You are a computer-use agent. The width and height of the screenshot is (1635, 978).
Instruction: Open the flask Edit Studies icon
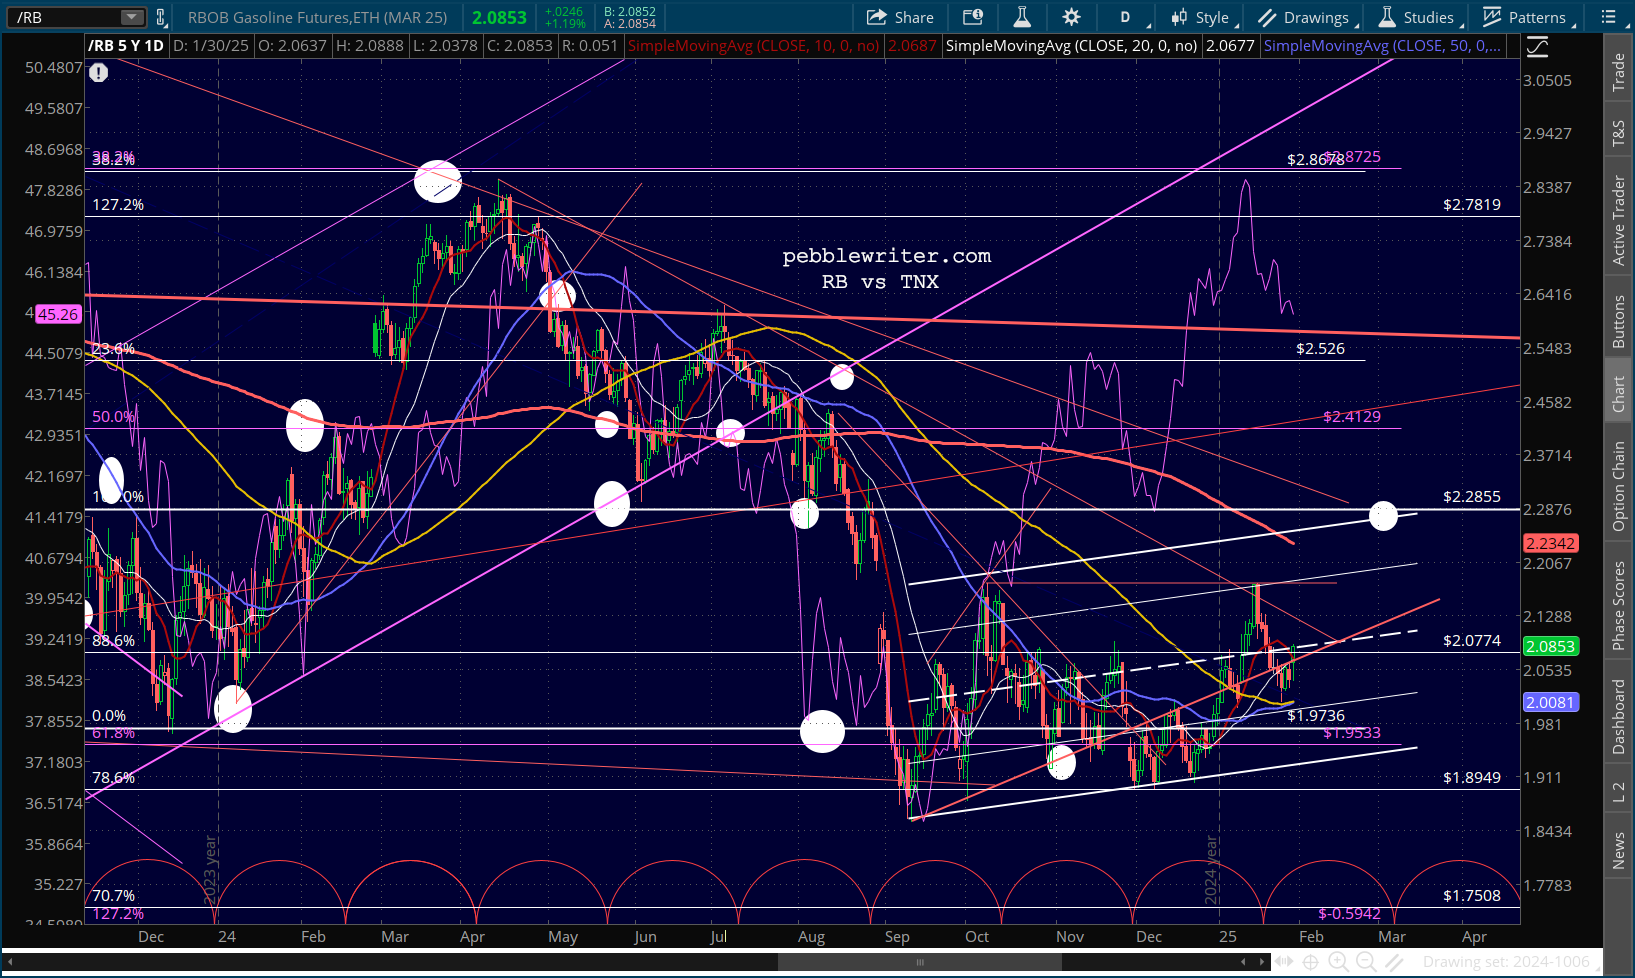(x=1022, y=17)
